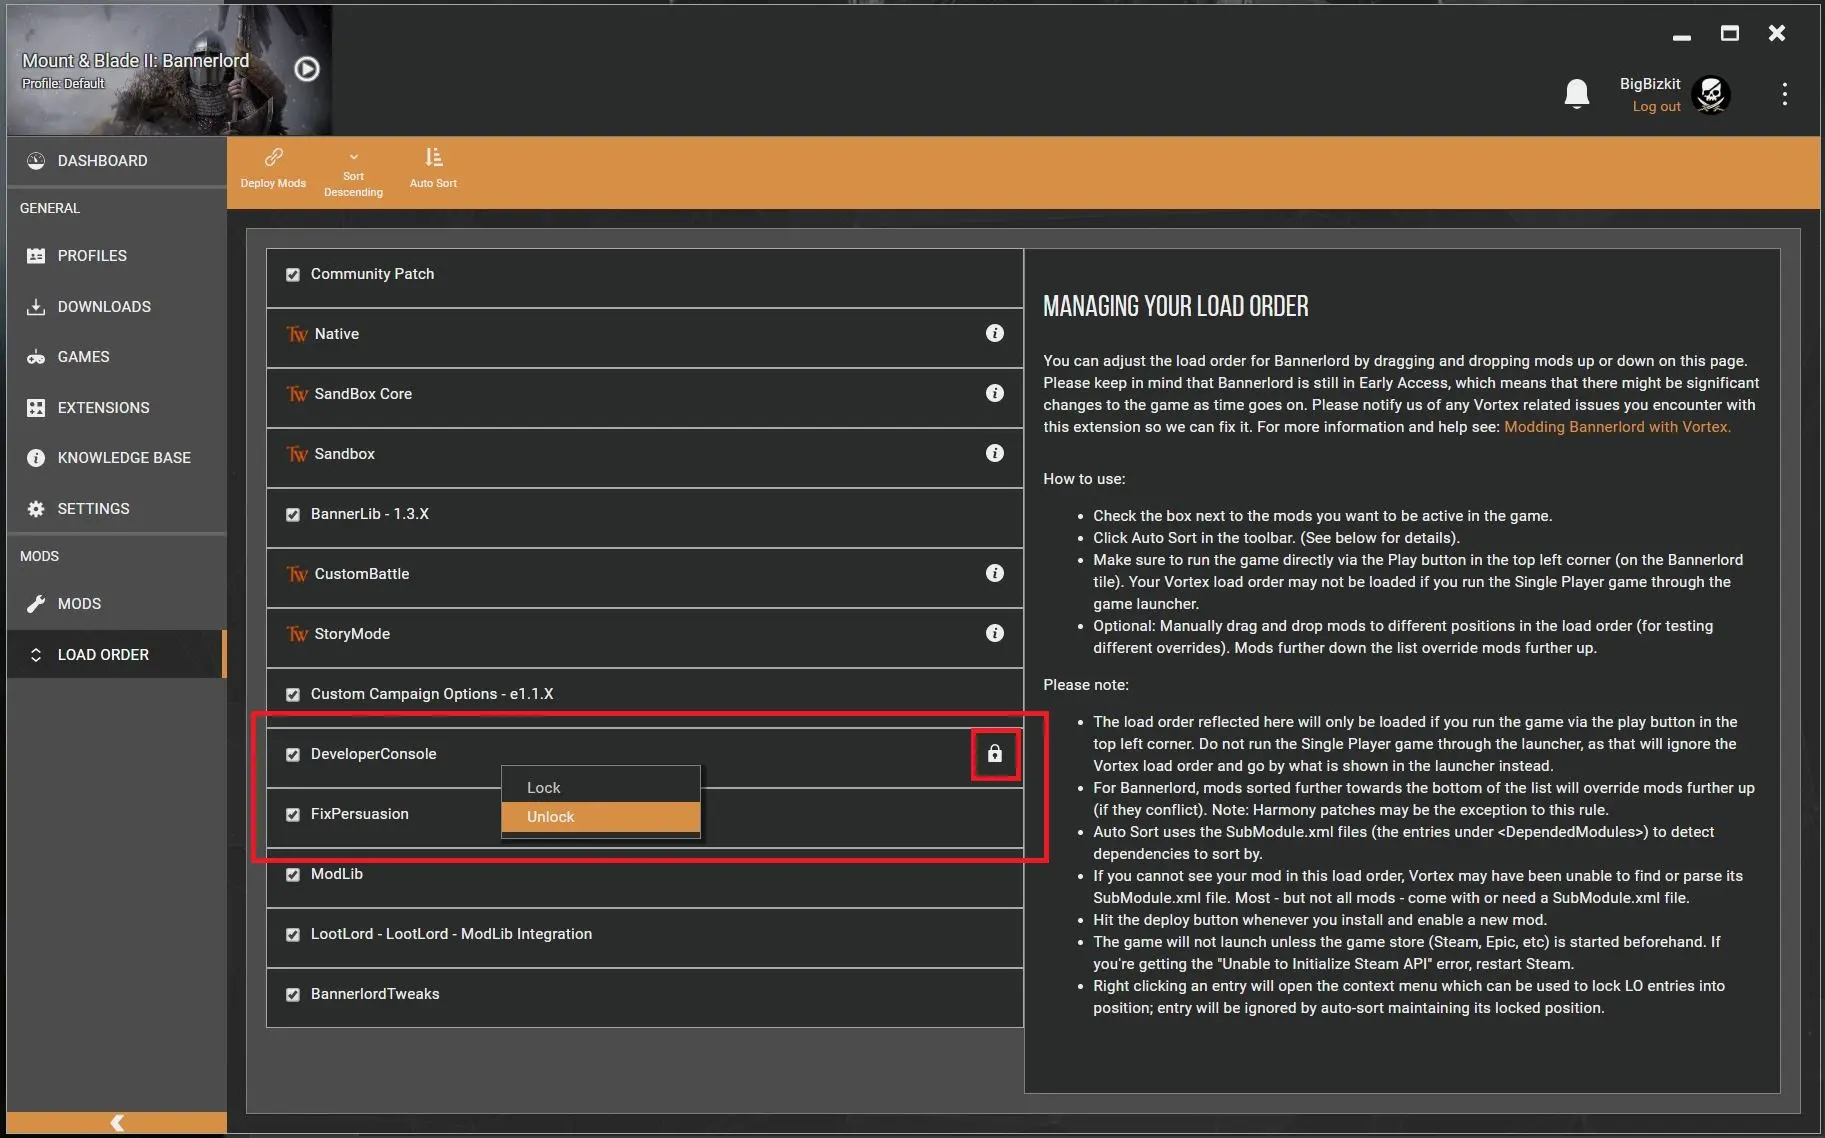Open the three-dot more options menu

coord(1784,94)
